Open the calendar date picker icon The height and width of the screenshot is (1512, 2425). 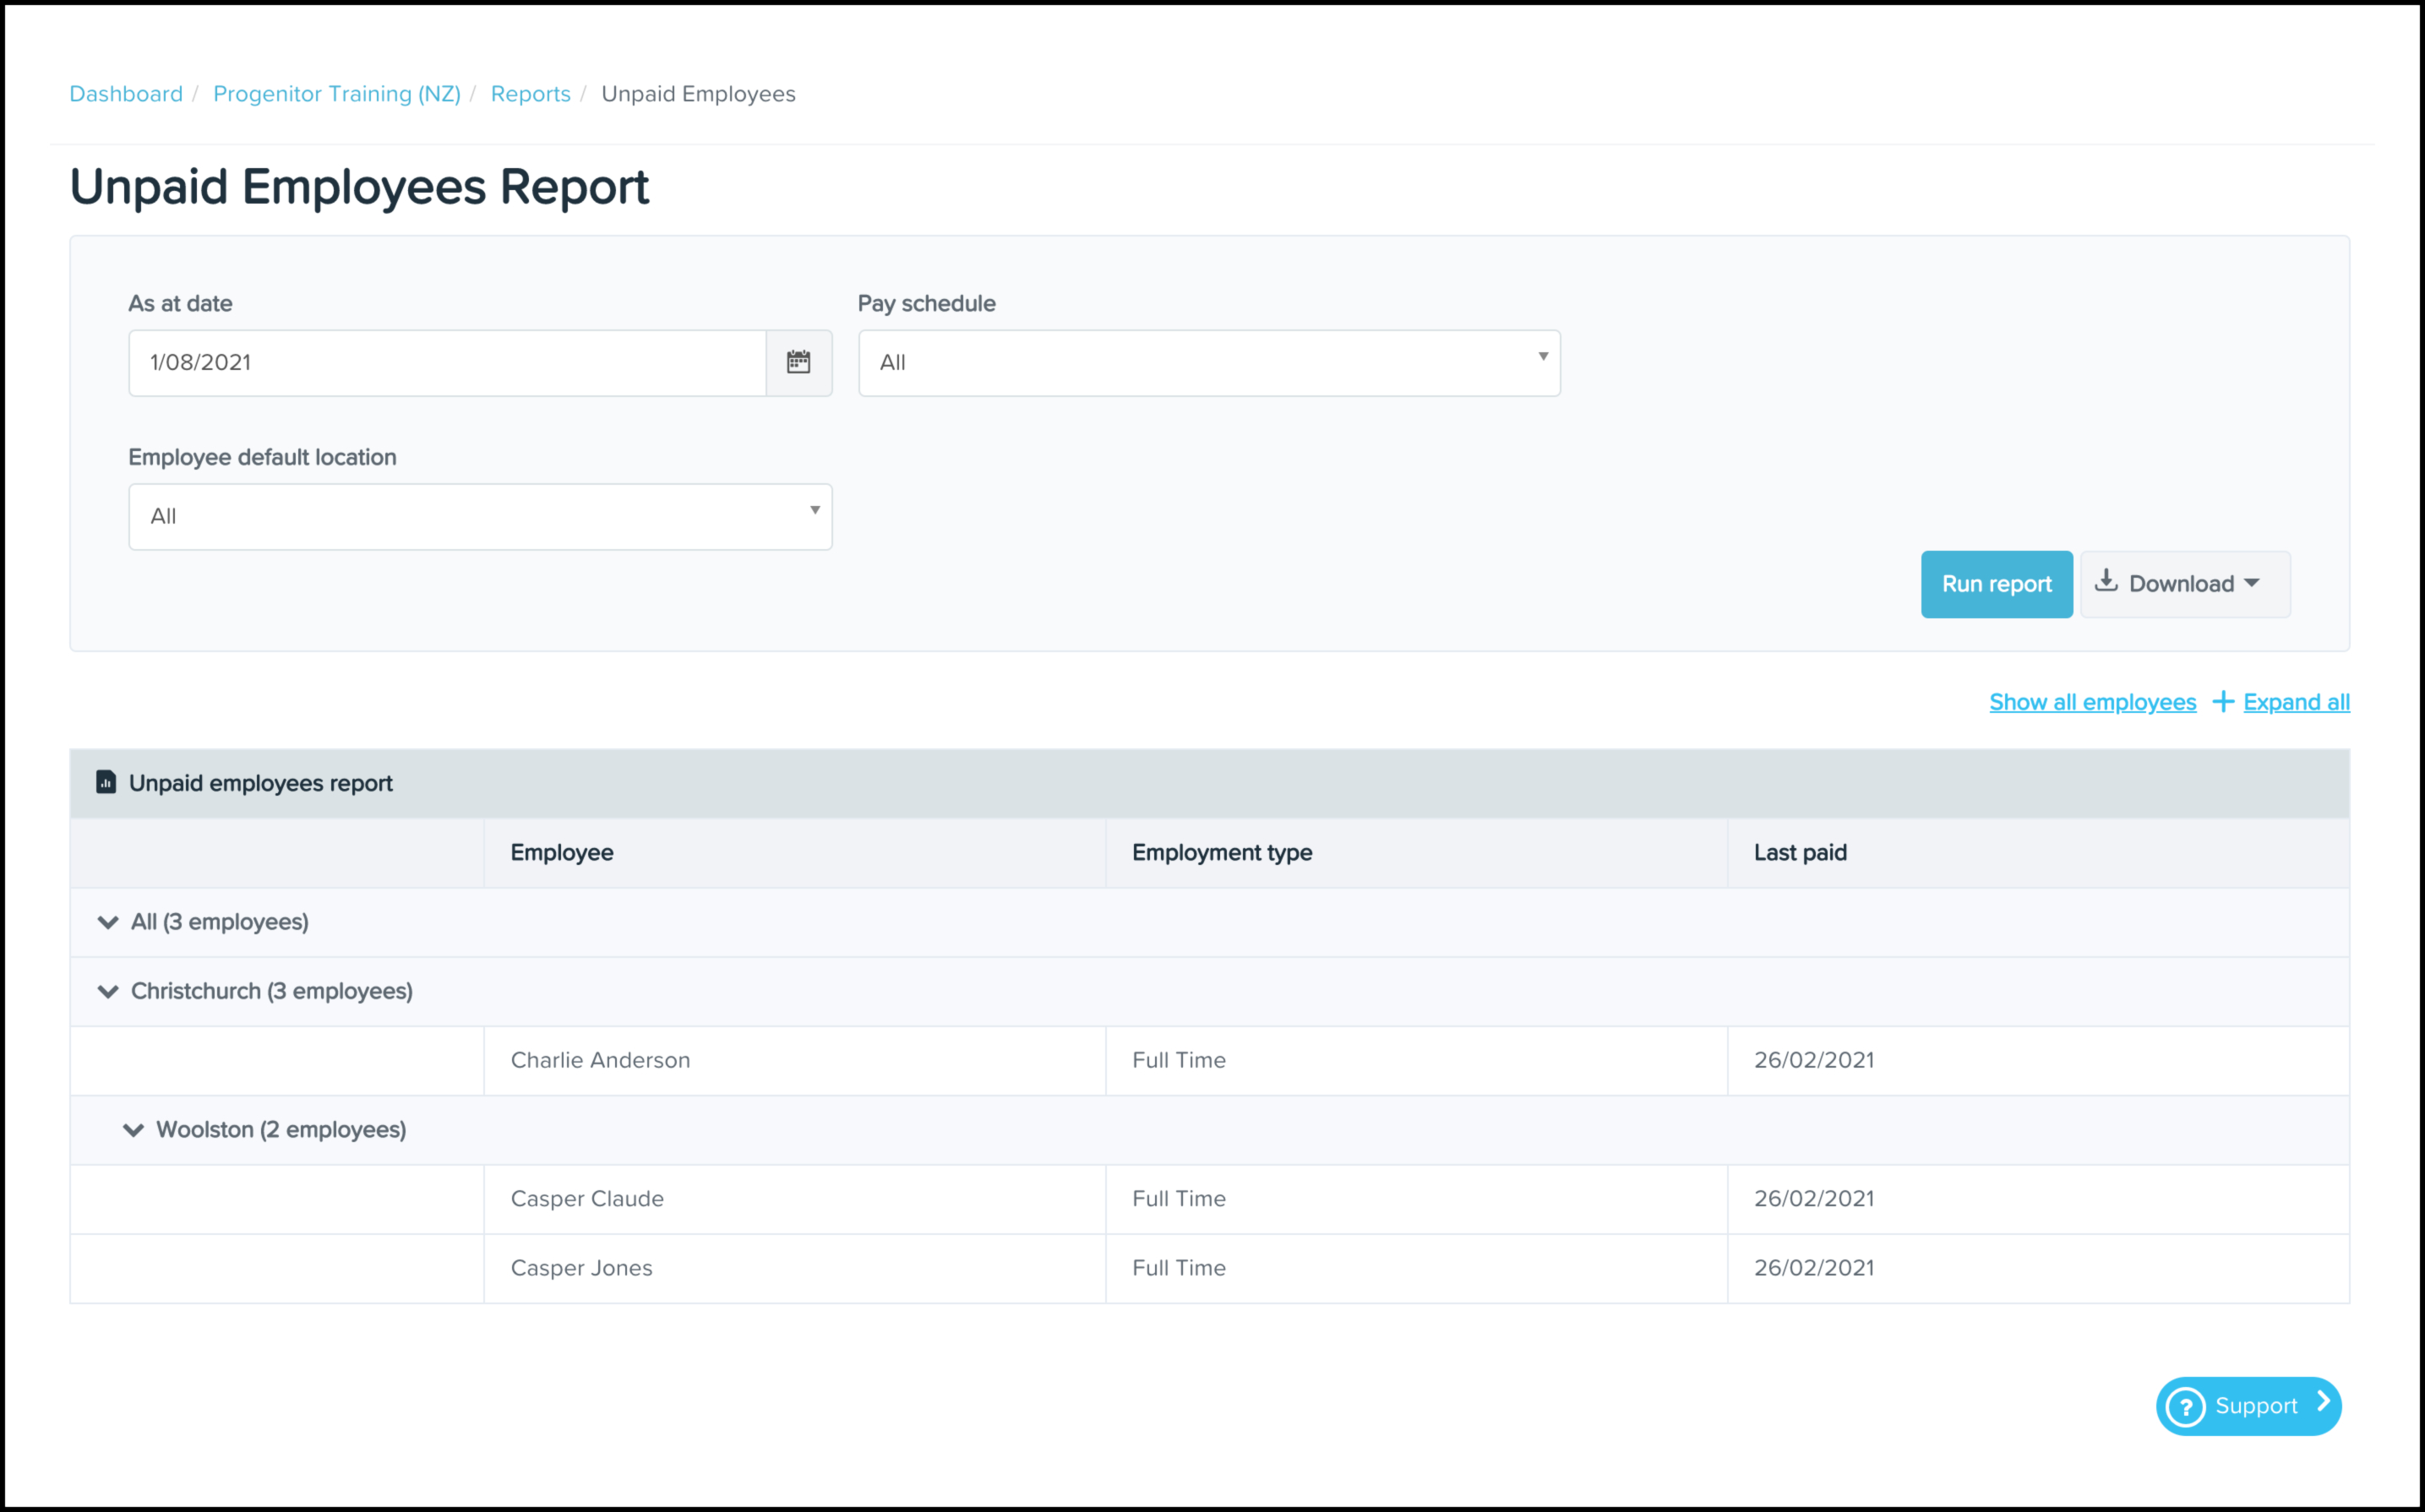pyautogui.click(x=798, y=362)
